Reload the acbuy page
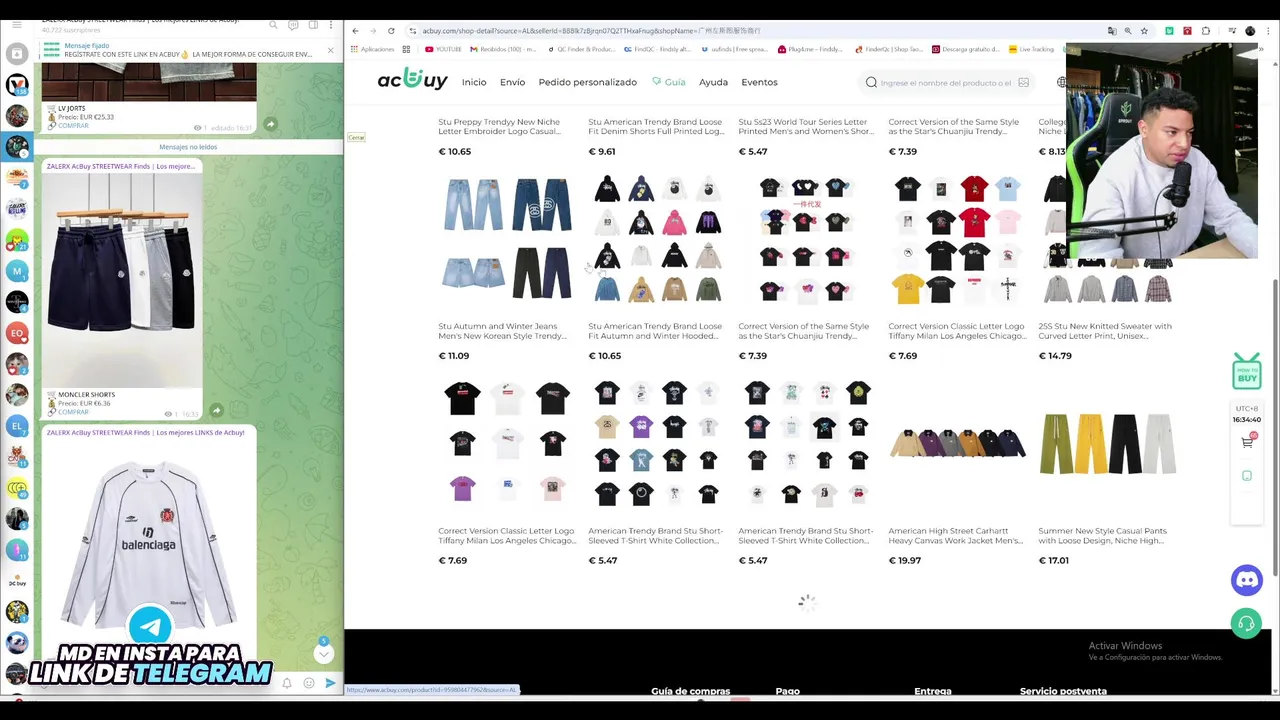Screen dimensions: 1280x720 click(x=391, y=31)
